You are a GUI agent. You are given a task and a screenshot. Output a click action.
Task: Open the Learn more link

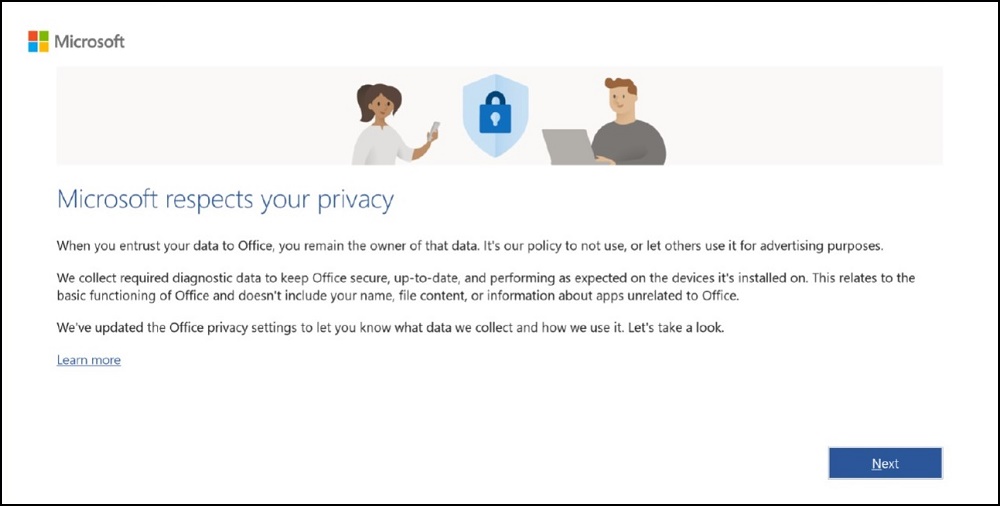(x=89, y=360)
